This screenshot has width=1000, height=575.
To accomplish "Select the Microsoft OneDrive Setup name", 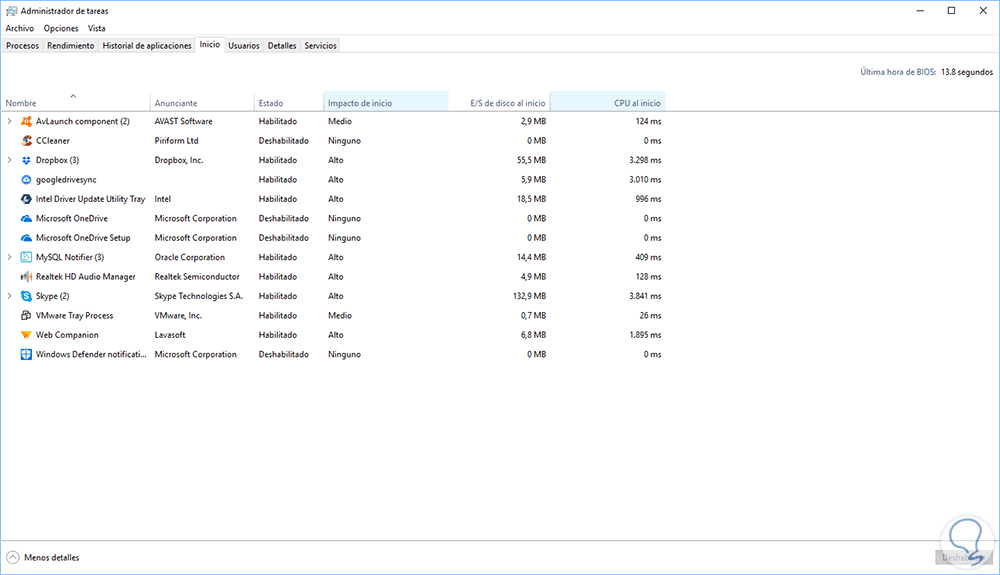I will click(x=83, y=238).
